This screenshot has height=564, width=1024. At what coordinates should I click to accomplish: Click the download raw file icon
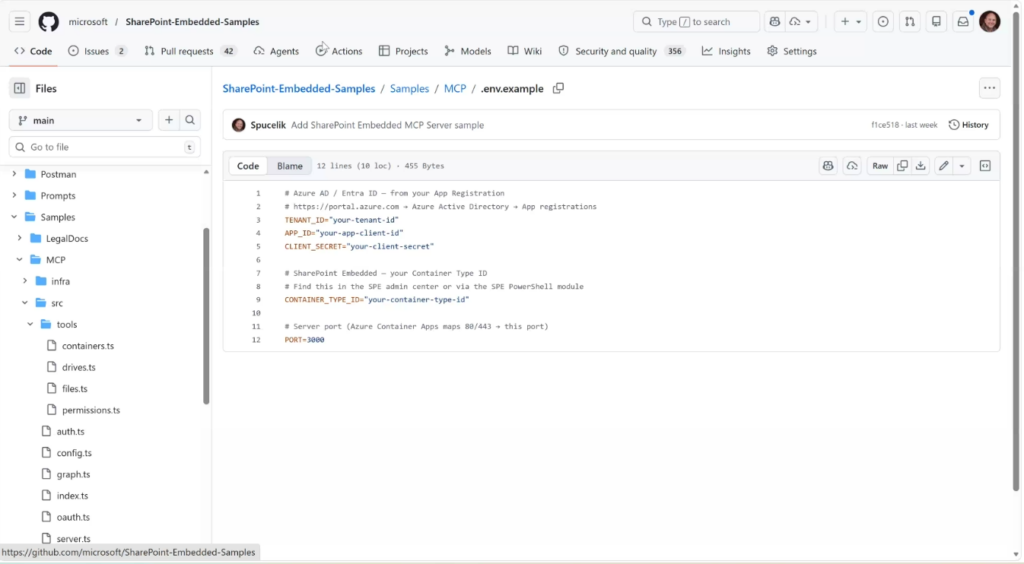coord(921,166)
